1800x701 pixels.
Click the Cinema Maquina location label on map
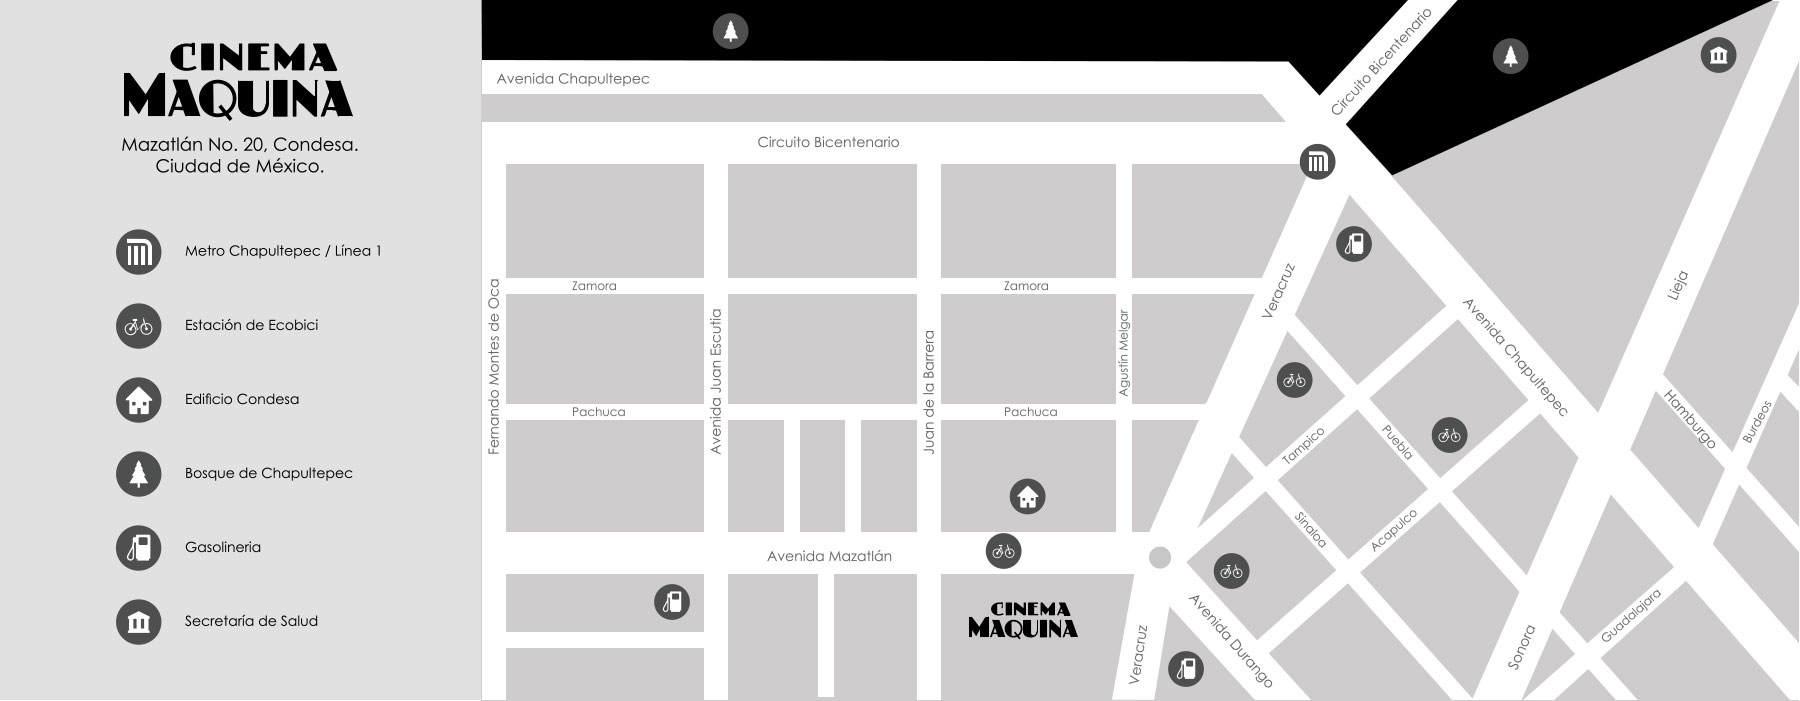1022,620
